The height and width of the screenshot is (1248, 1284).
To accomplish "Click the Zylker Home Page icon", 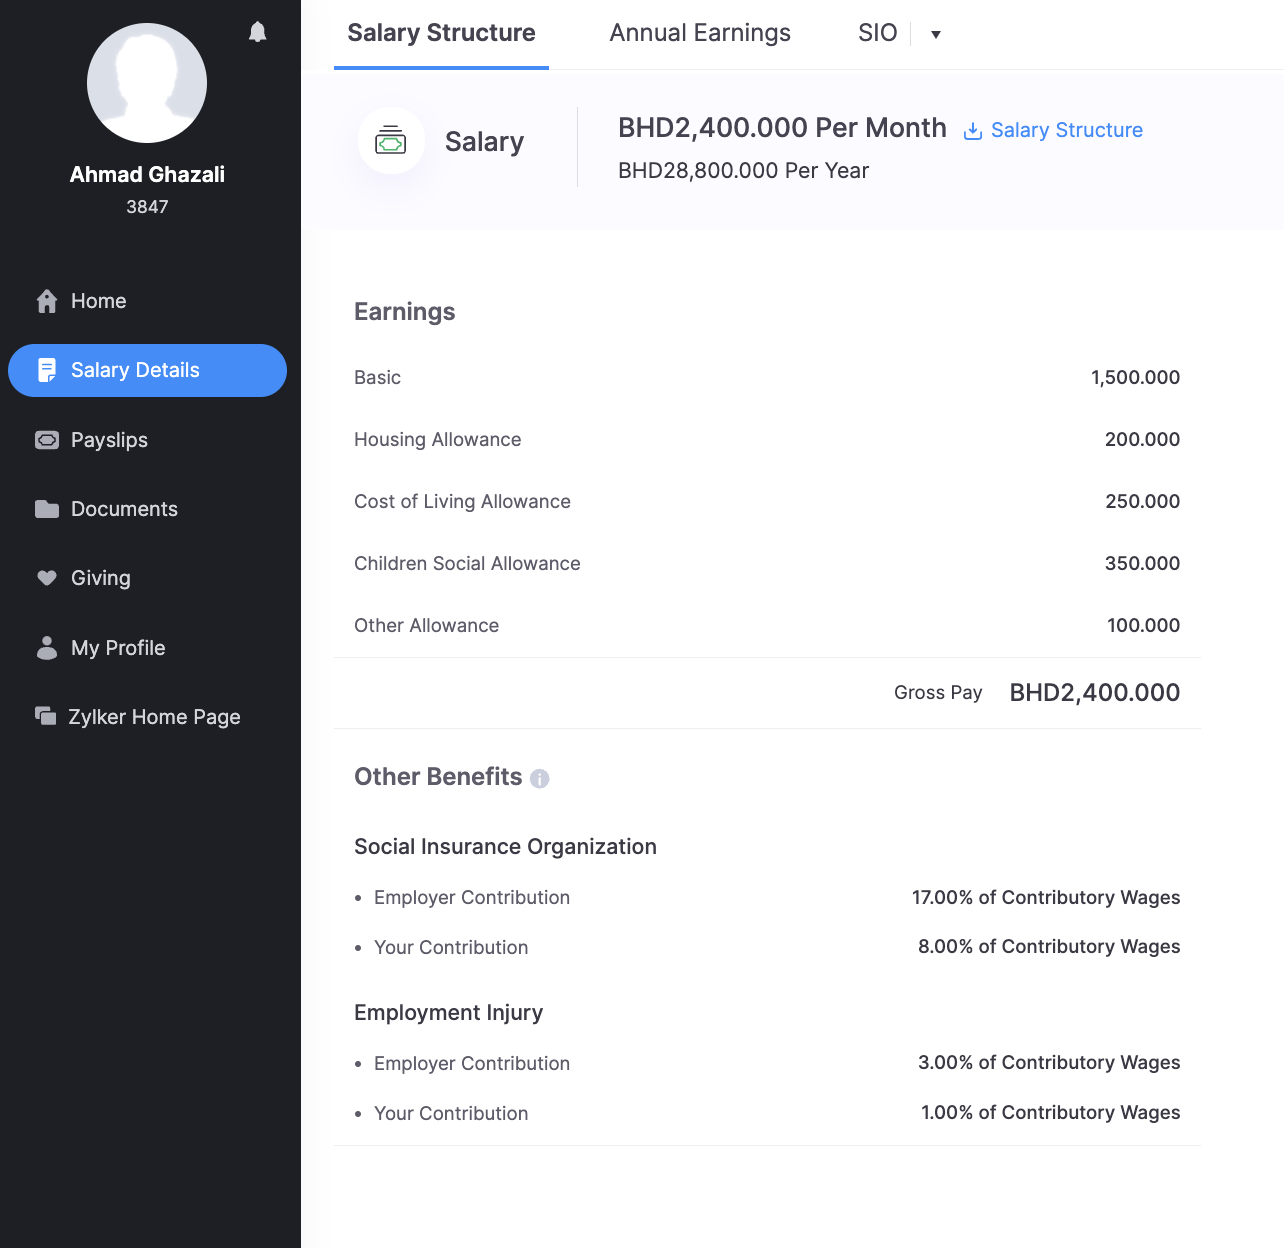I will point(46,716).
